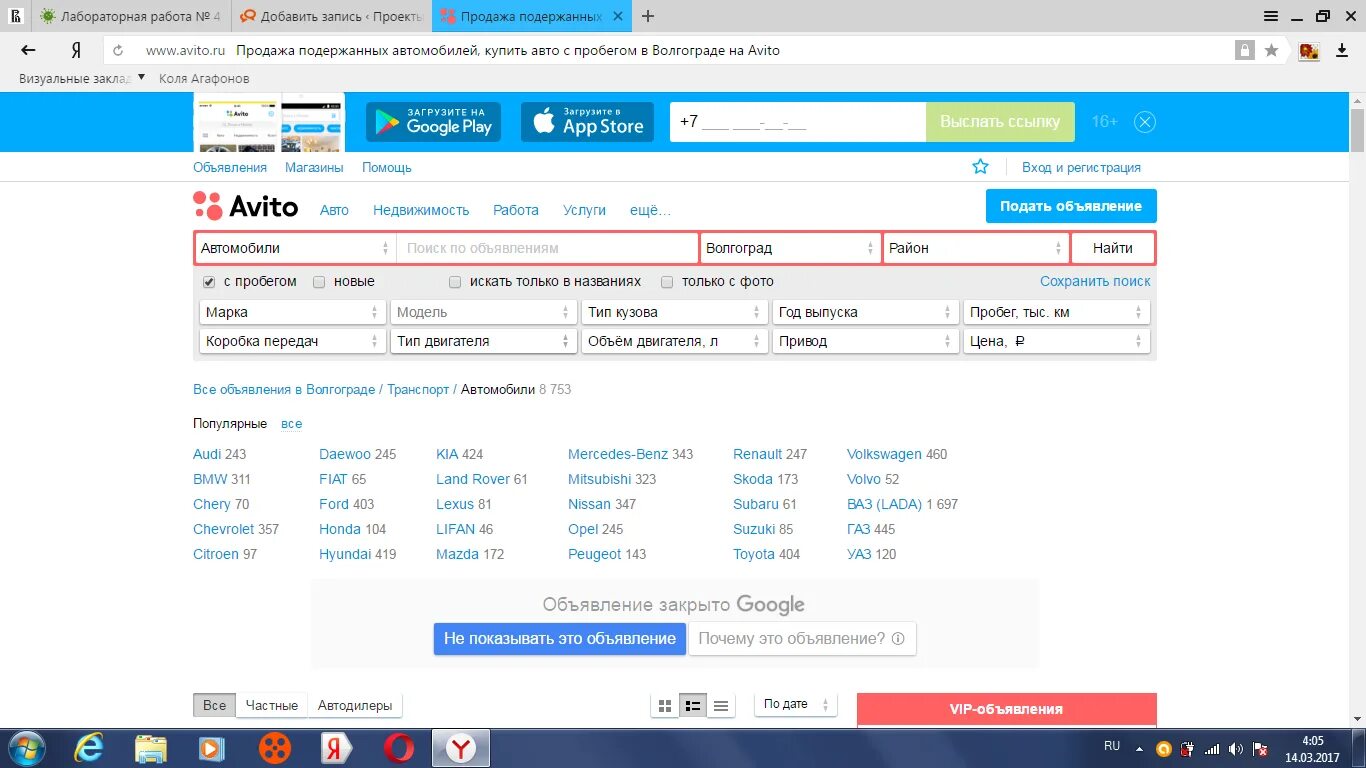Expand the Год выпуска dropdown
Image resolution: width=1366 pixels, height=768 pixels.
coord(866,312)
